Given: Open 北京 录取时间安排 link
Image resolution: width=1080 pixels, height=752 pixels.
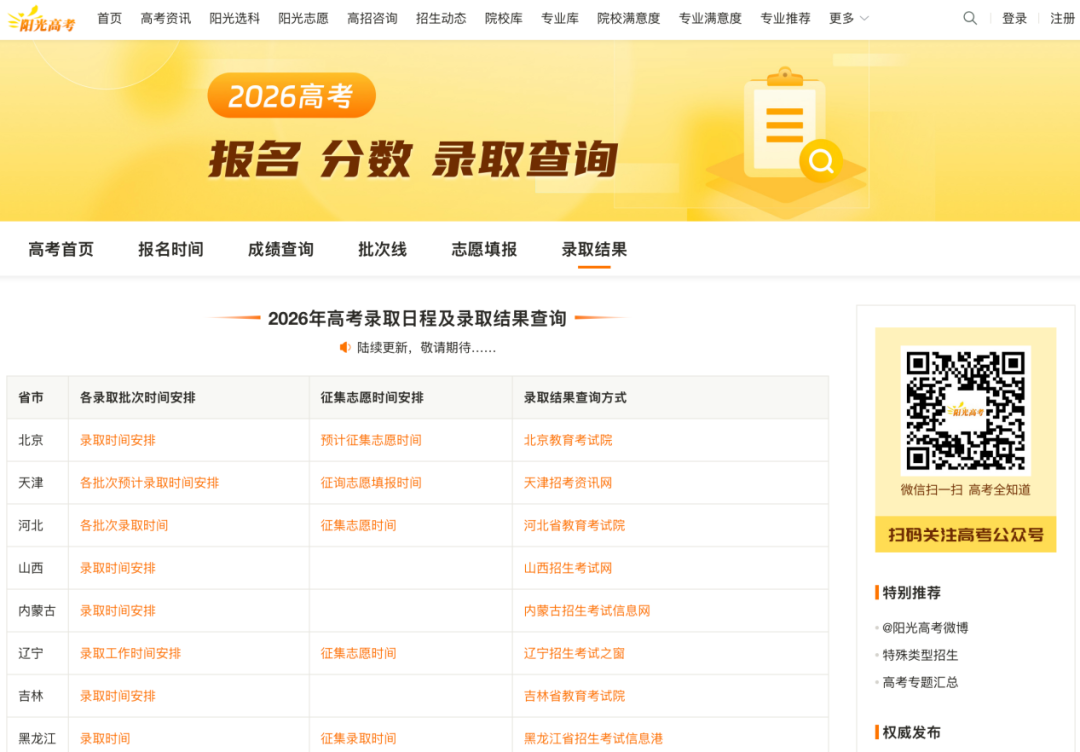Looking at the screenshot, I should pos(118,440).
